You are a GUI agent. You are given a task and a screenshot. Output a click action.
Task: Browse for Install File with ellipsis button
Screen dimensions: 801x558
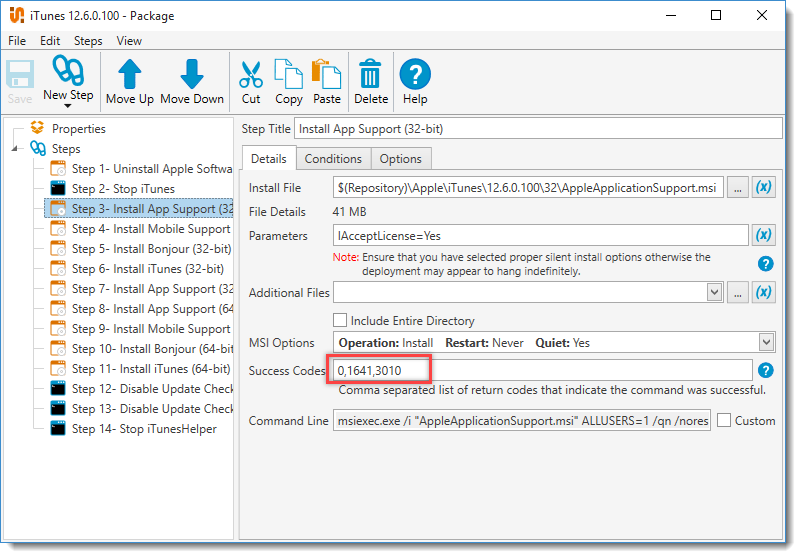pos(738,188)
